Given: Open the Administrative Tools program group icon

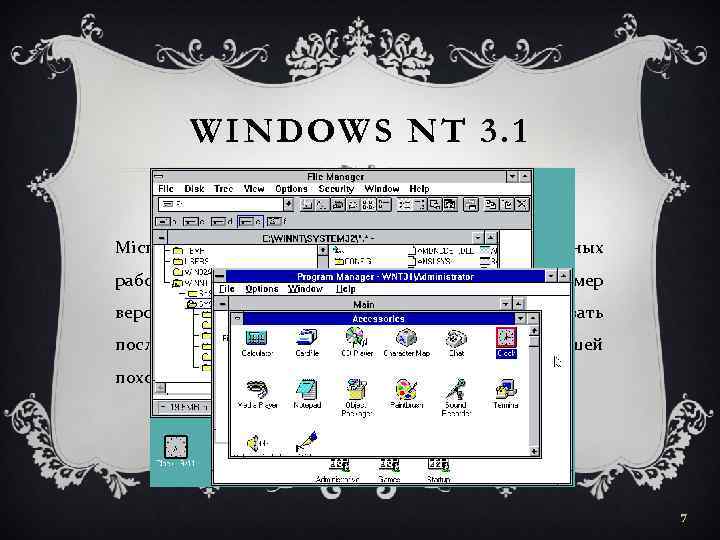Looking at the screenshot, I should click(x=338, y=471).
